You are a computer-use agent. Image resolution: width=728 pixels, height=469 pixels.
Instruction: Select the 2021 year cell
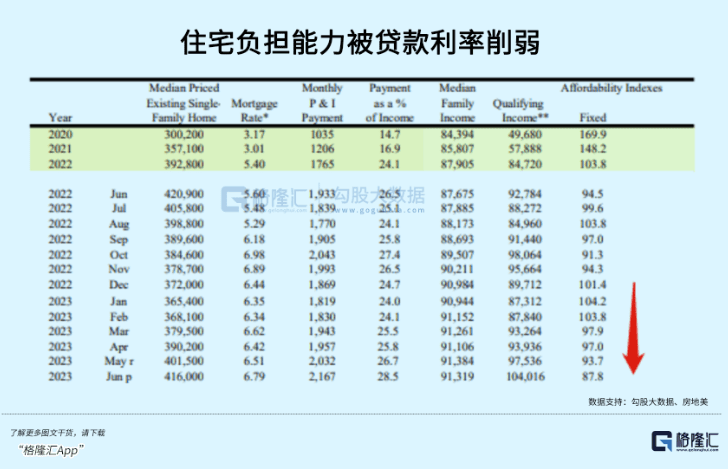(60, 149)
